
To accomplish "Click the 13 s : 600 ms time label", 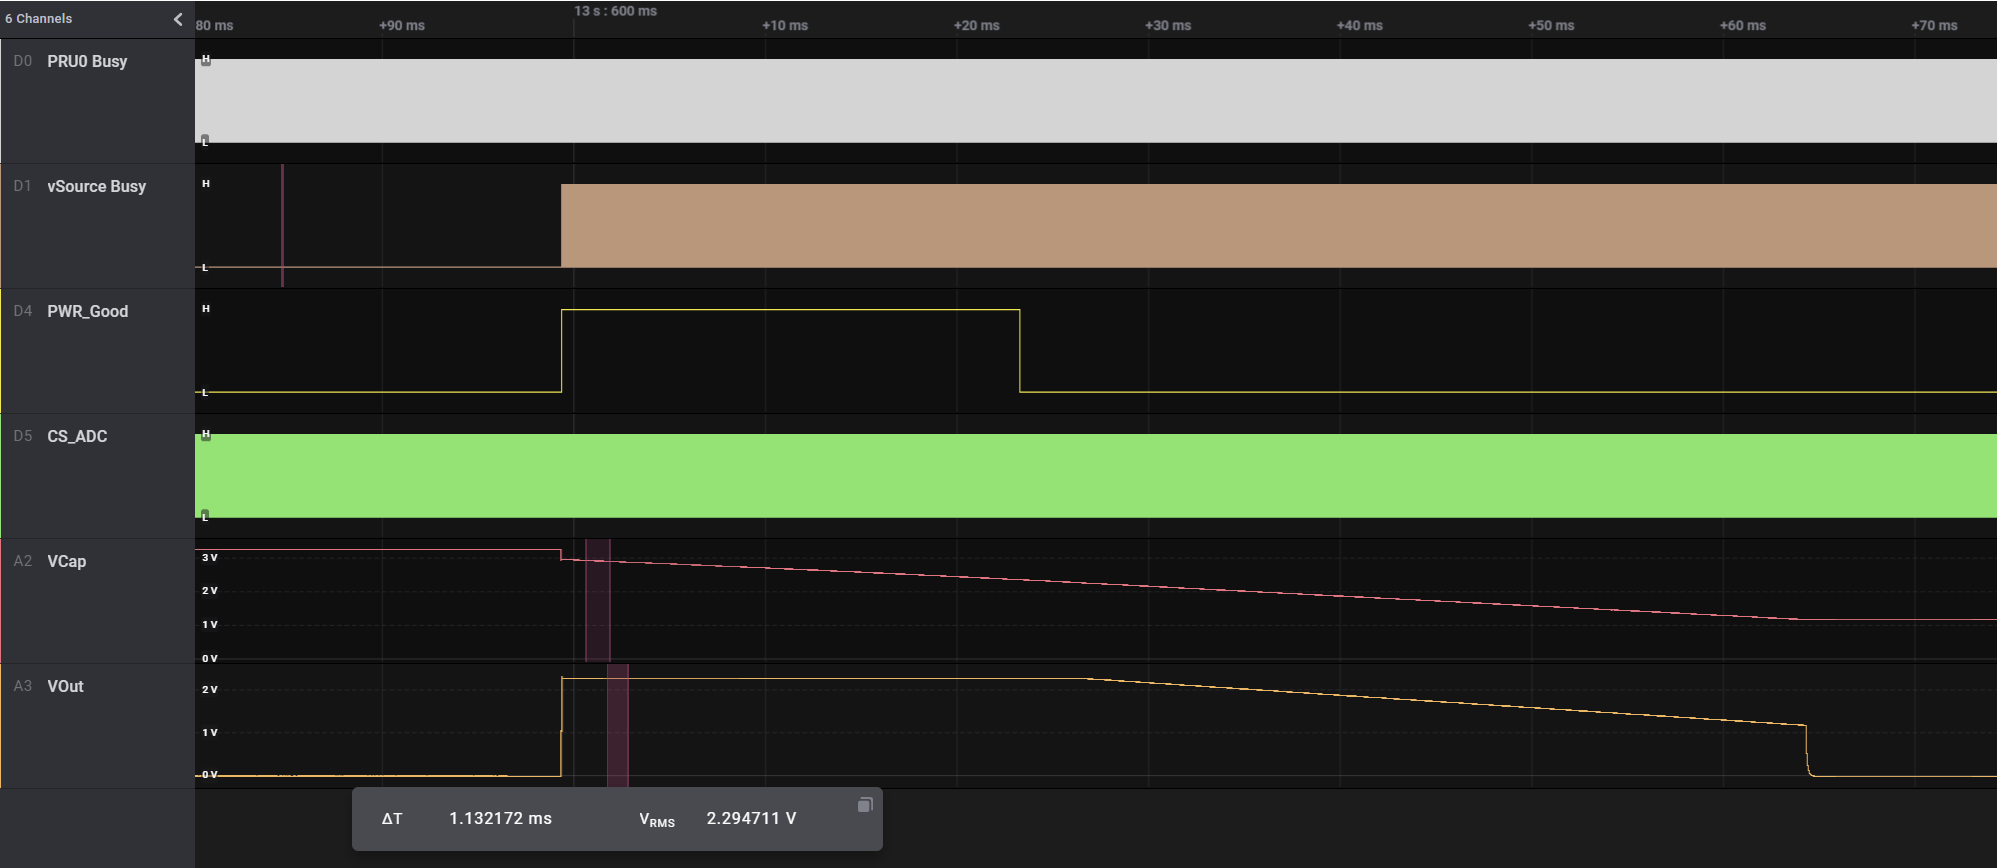I will click(x=615, y=11).
